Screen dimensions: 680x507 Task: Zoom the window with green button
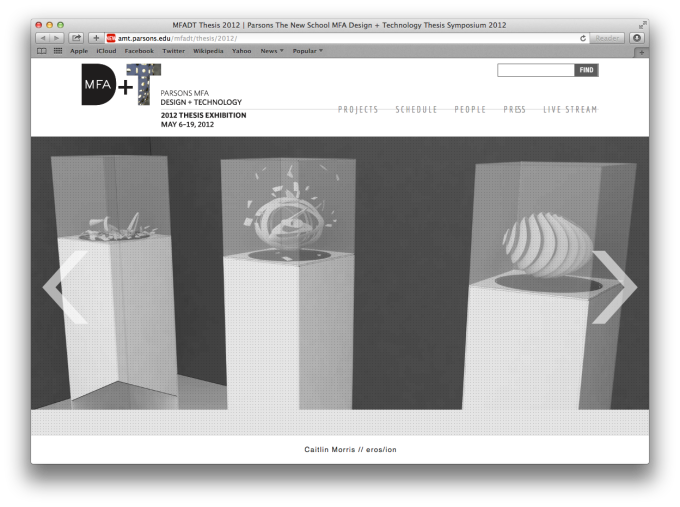(60, 25)
